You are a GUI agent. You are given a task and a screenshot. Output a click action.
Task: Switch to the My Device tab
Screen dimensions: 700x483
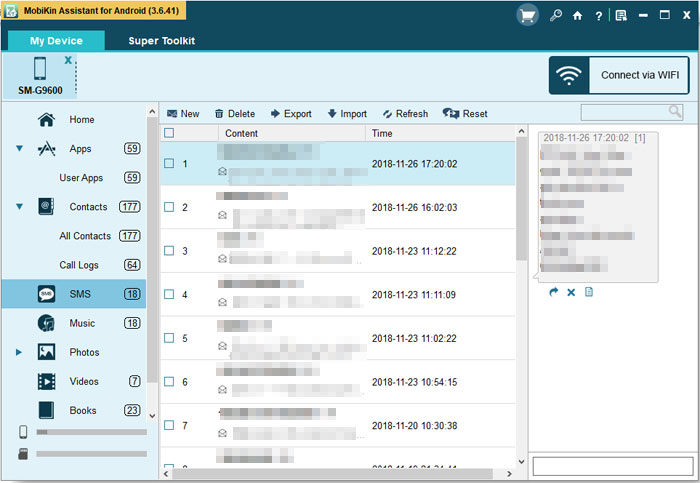56,41
